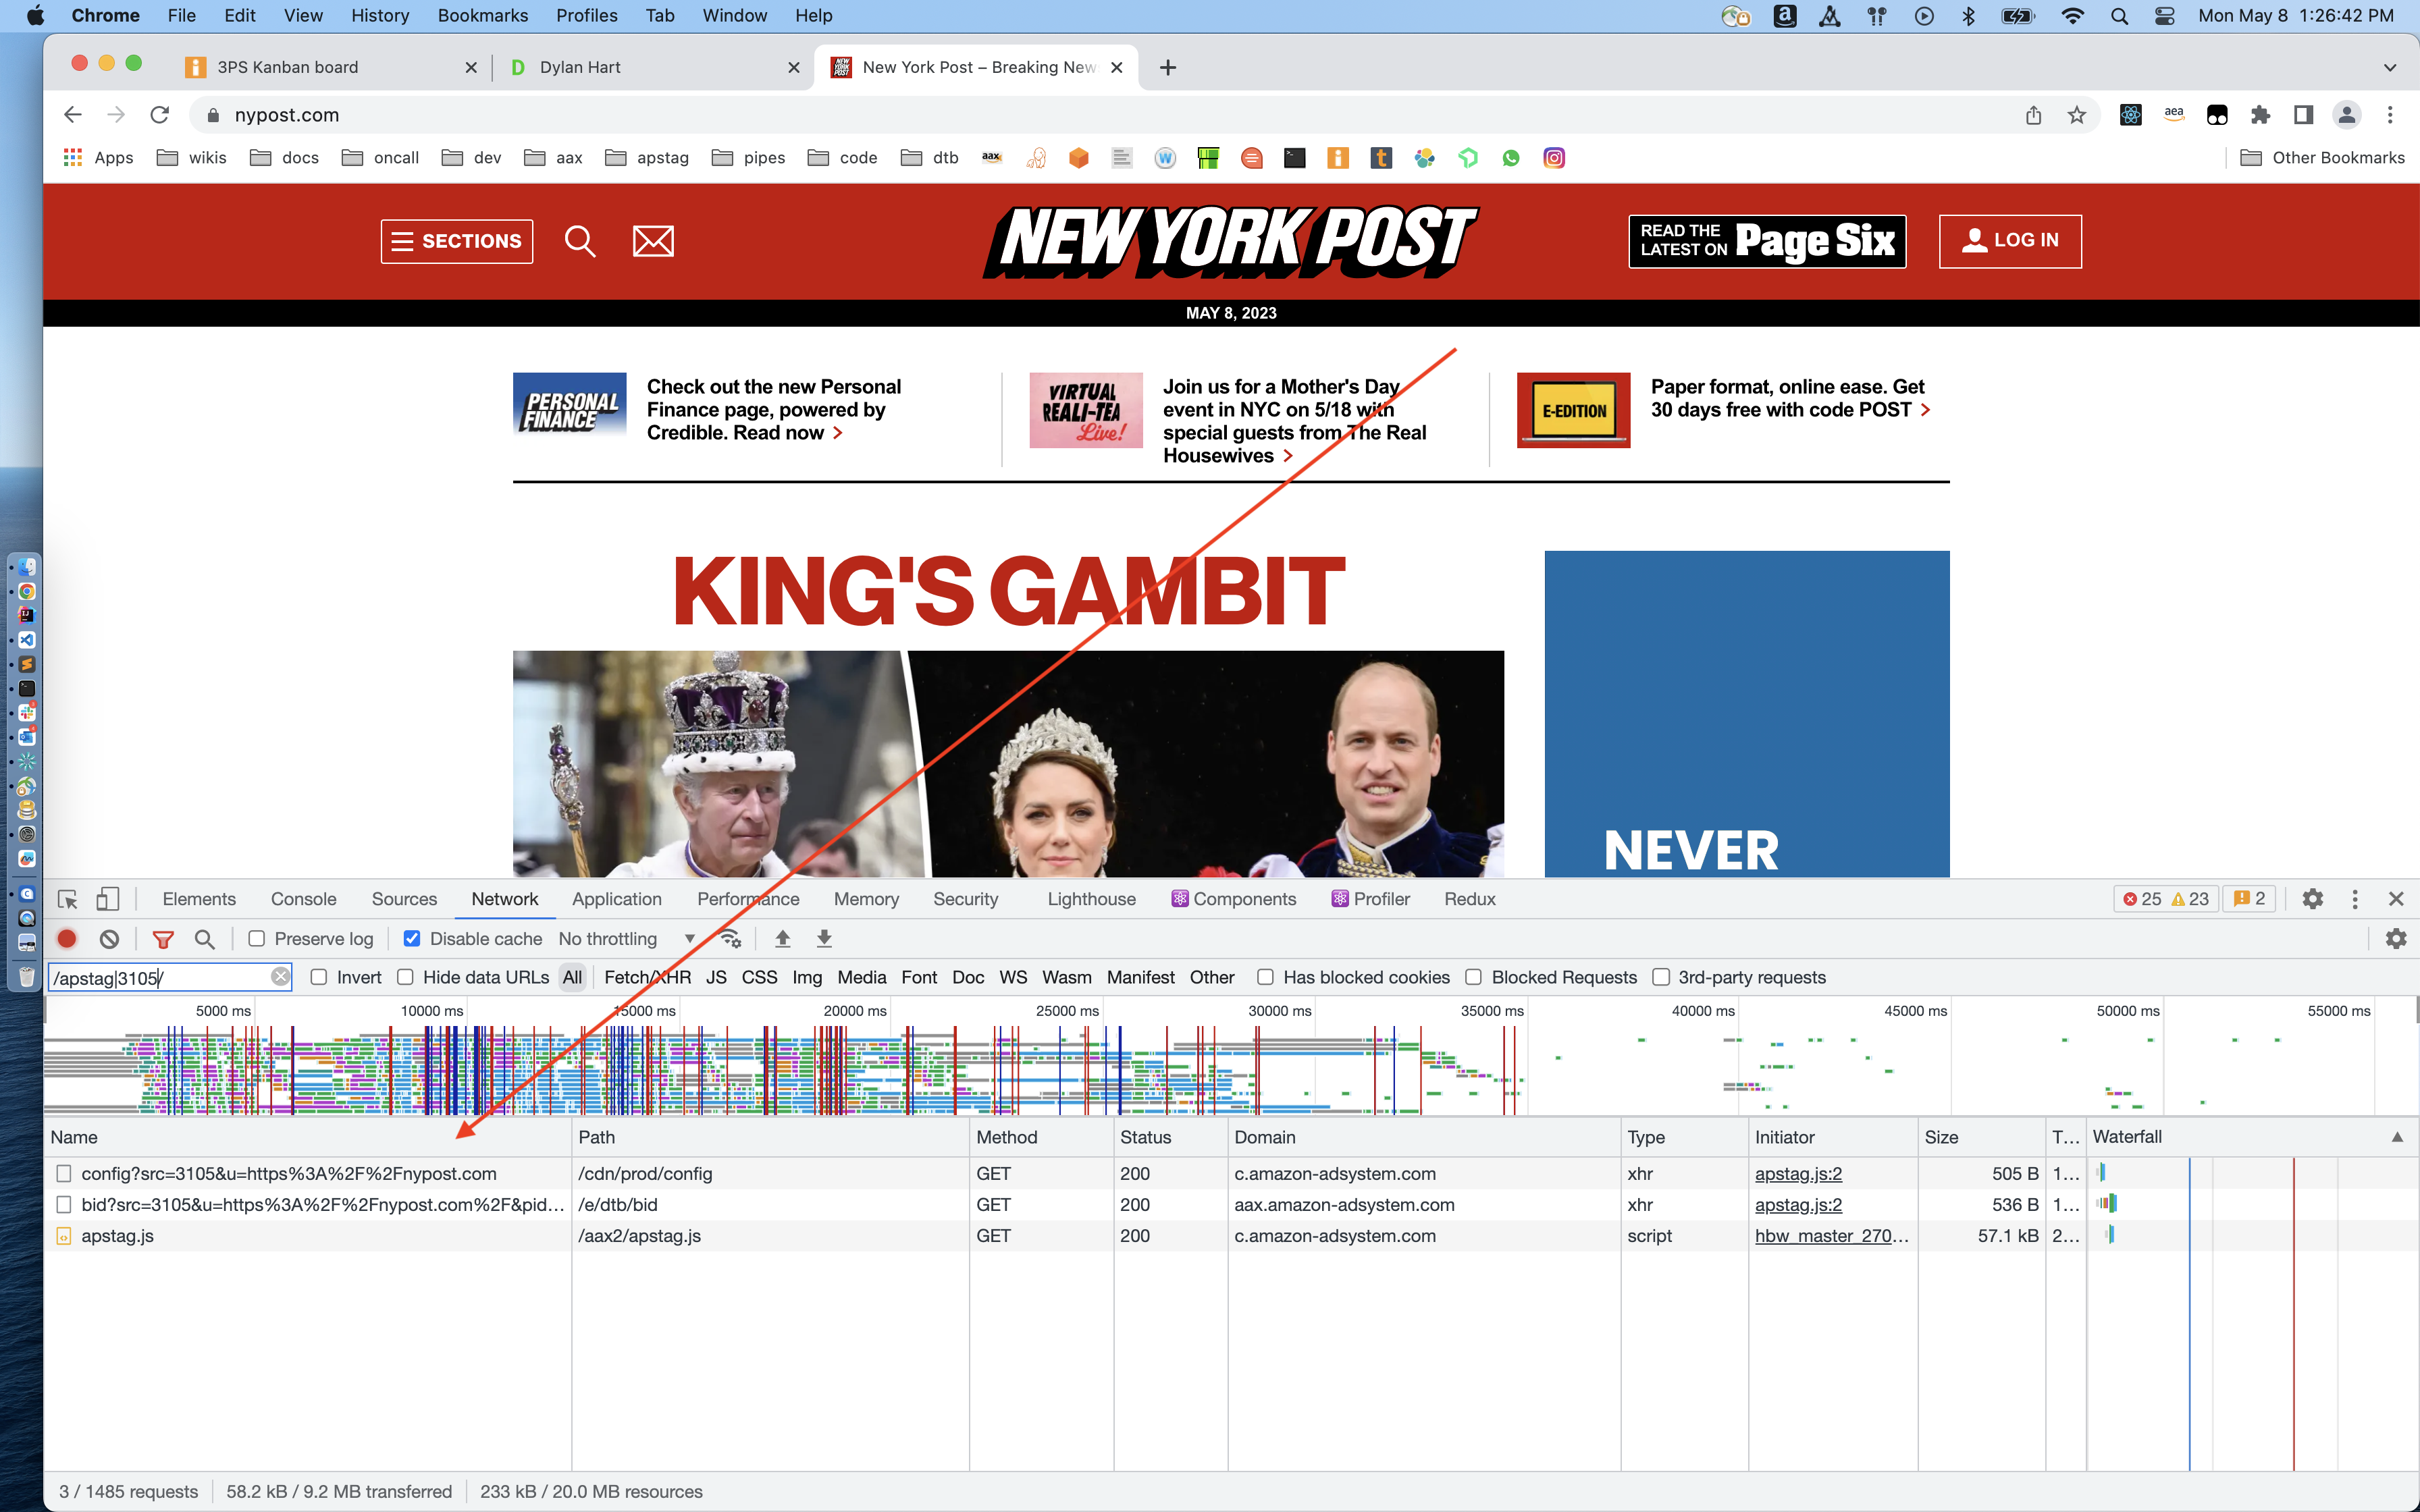Viewport: 2420px width, 1512px height.
Task: Click the 30000 ms mark in the timeline overview
Action: (1279, 1011)
